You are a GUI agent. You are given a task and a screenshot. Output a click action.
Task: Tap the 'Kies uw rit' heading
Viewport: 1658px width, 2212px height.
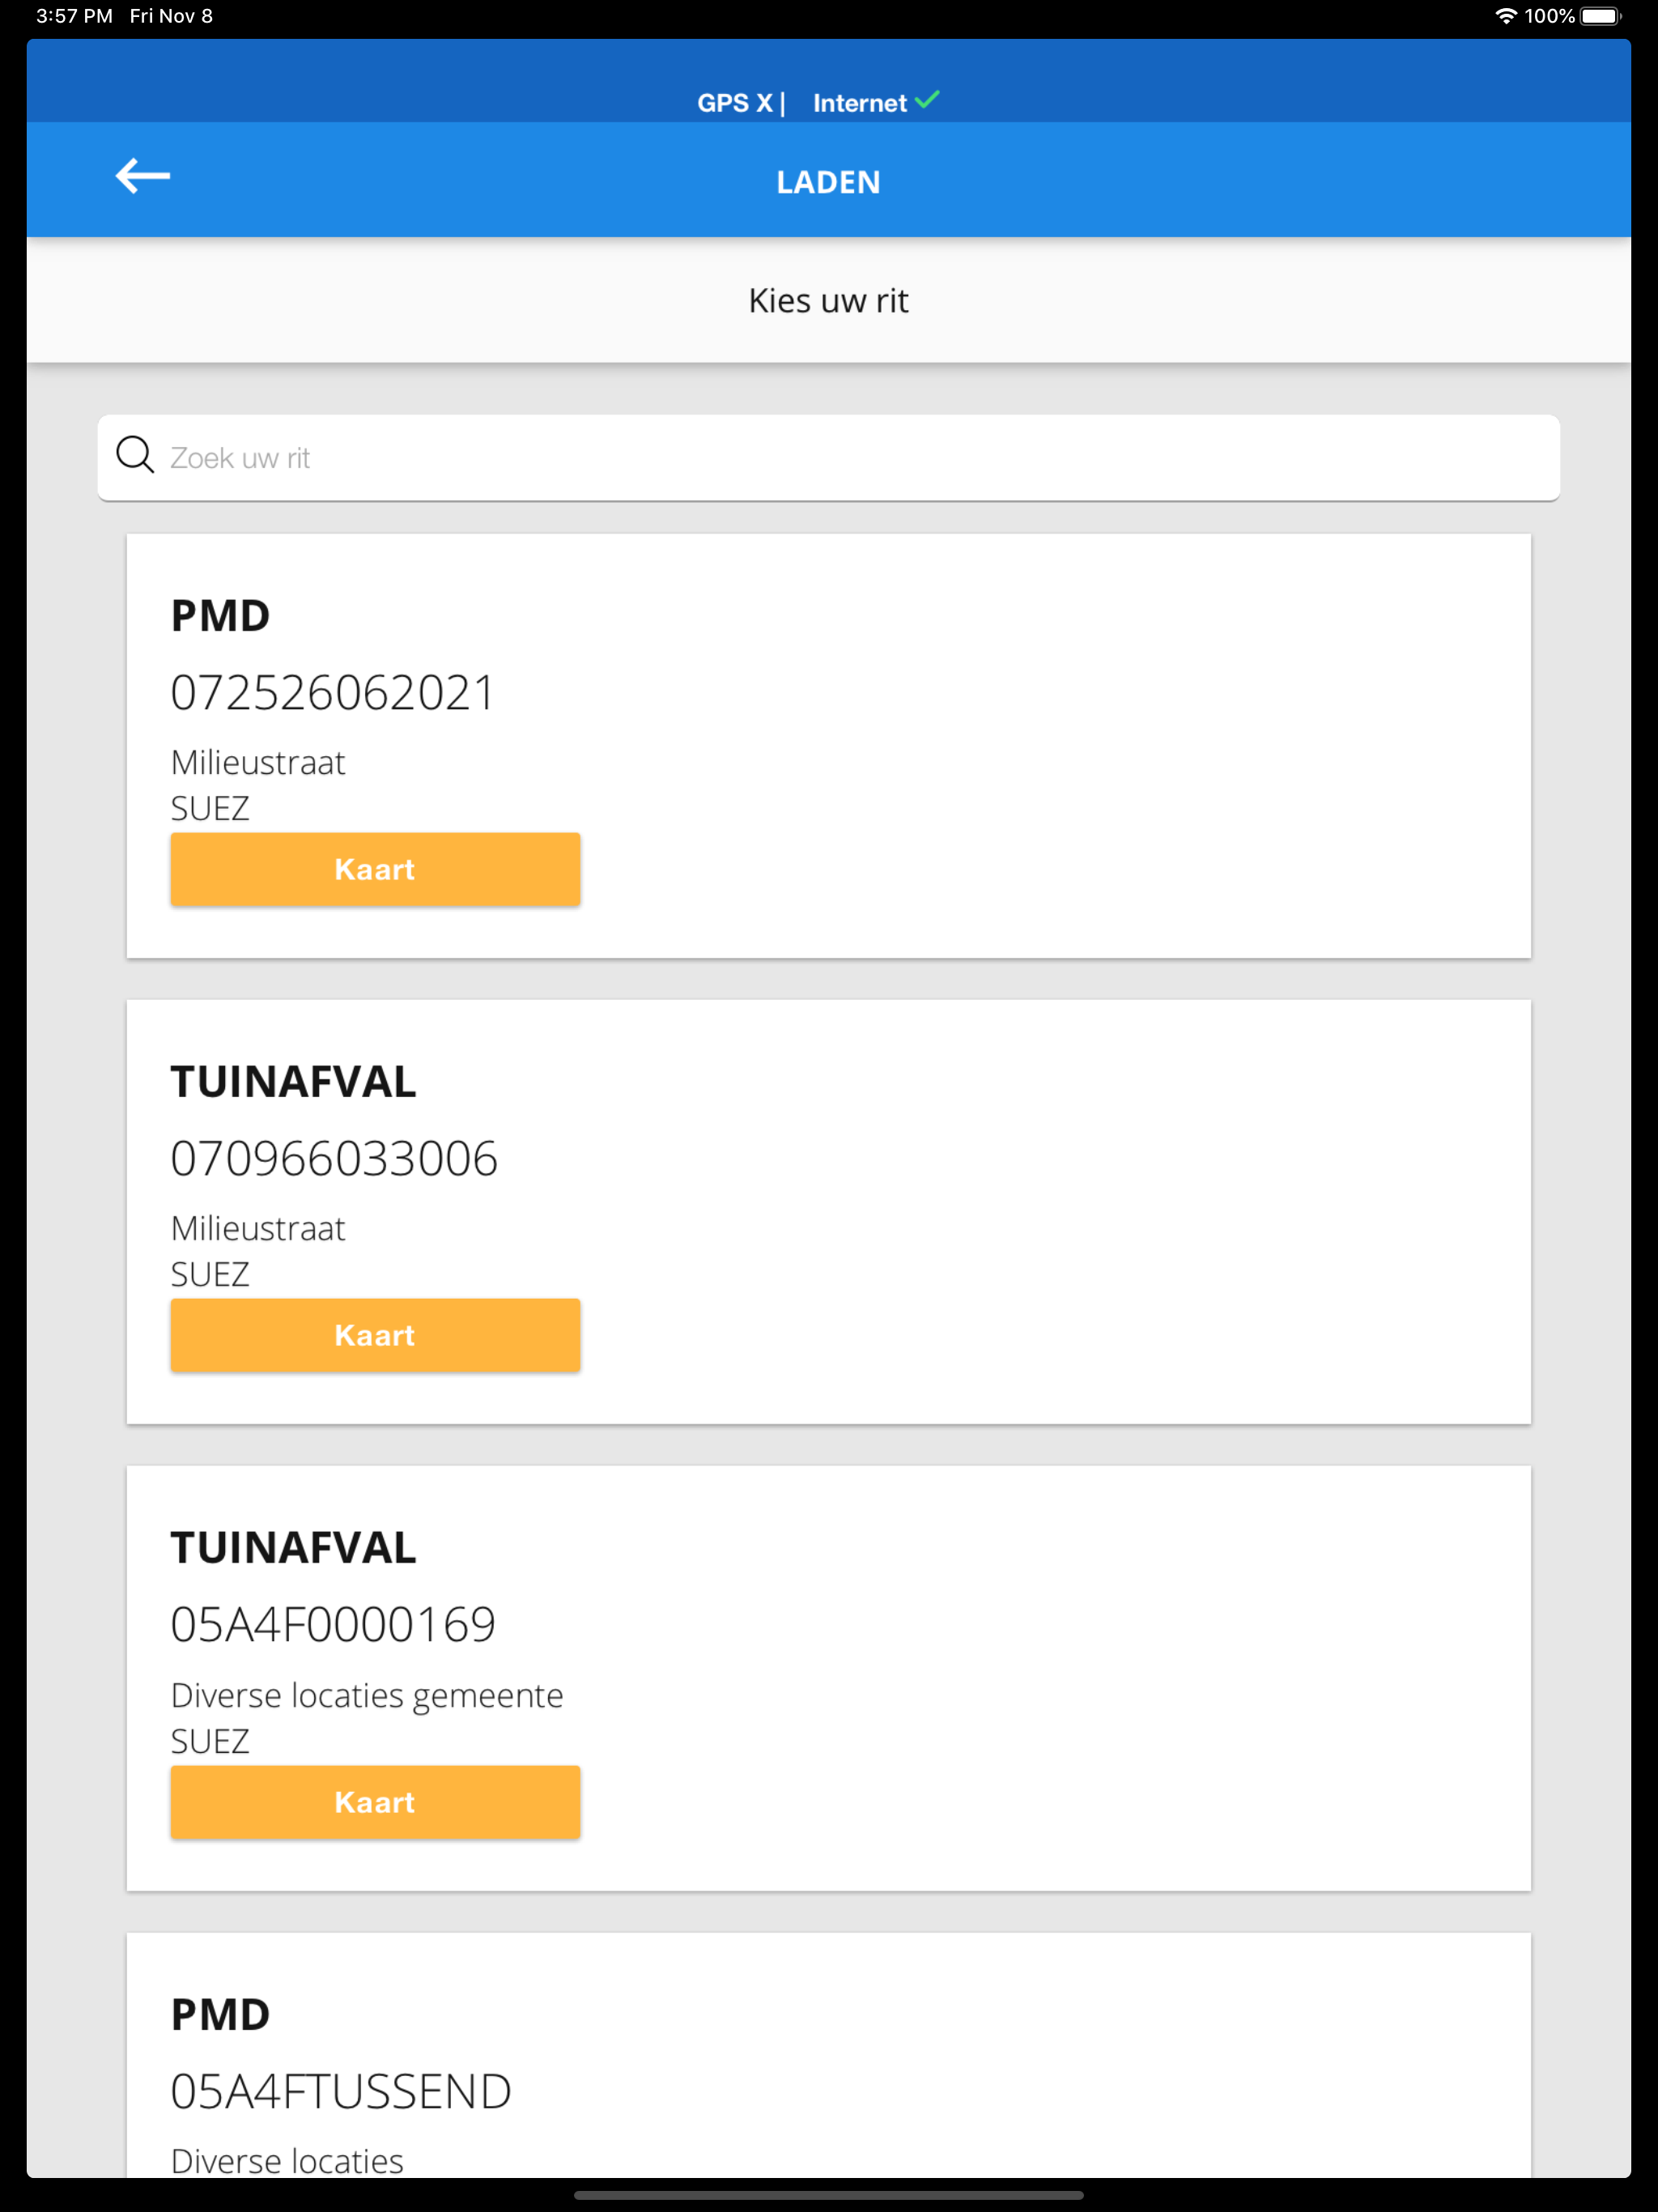coord(828,301)
